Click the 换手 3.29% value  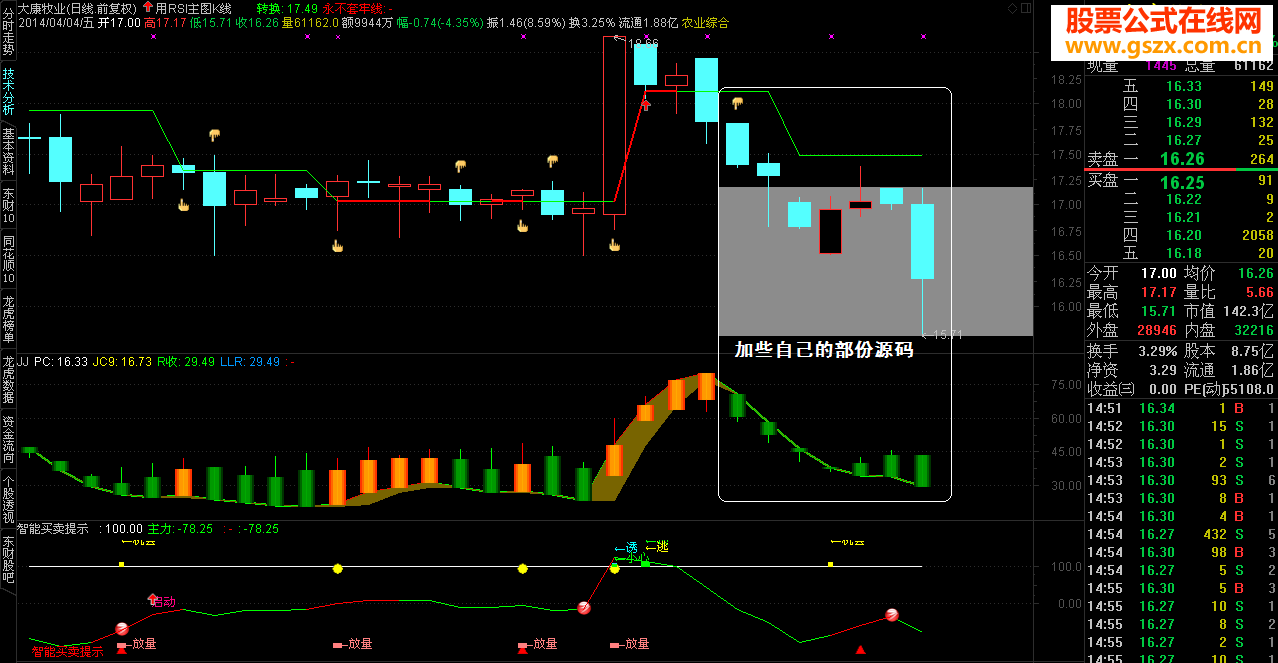[1157, 351]
